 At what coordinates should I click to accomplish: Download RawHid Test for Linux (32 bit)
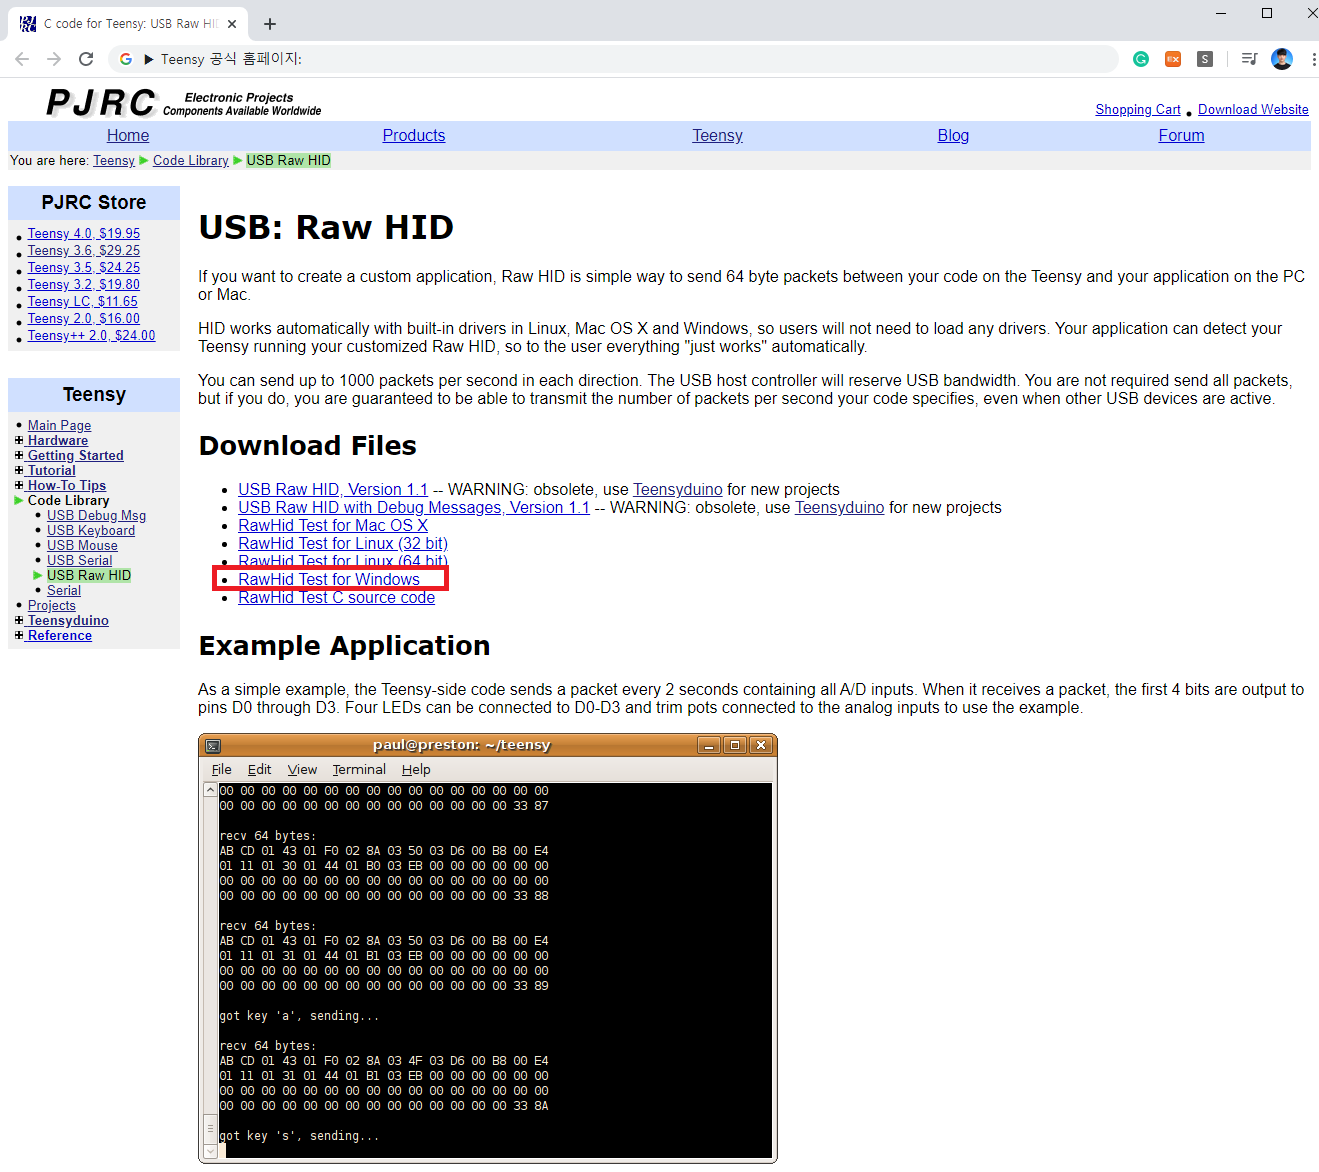[343, 543]
